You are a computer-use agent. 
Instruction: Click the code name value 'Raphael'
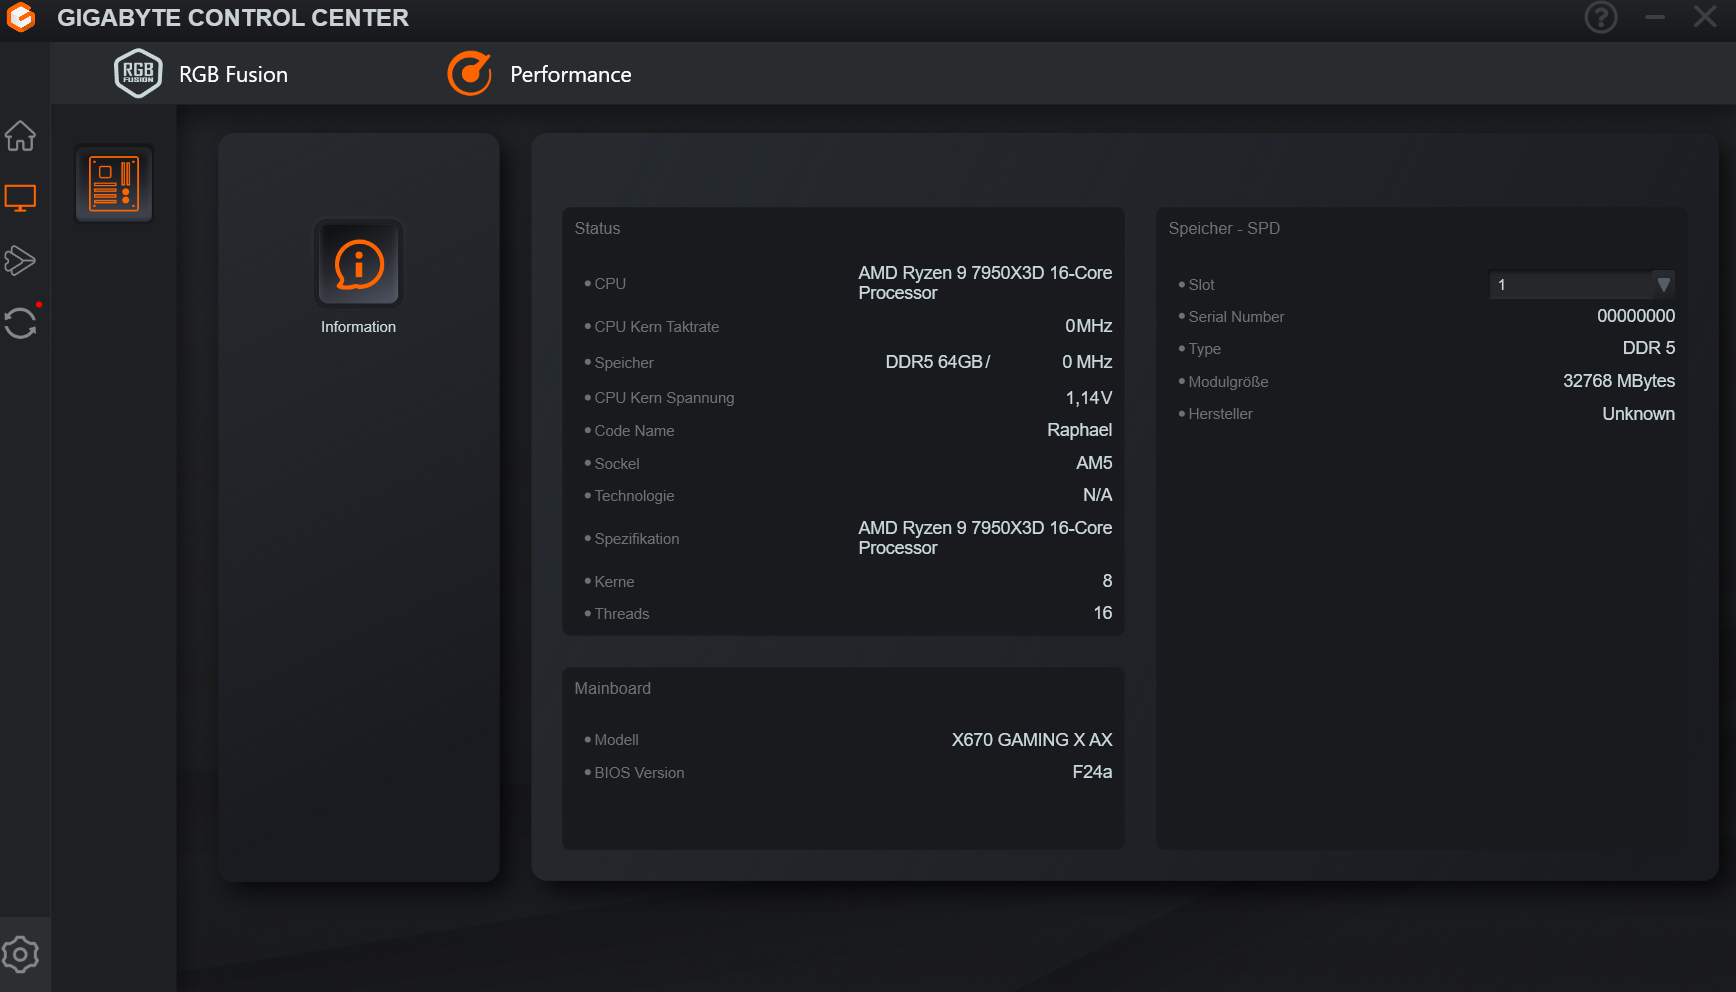(1080, 430)
